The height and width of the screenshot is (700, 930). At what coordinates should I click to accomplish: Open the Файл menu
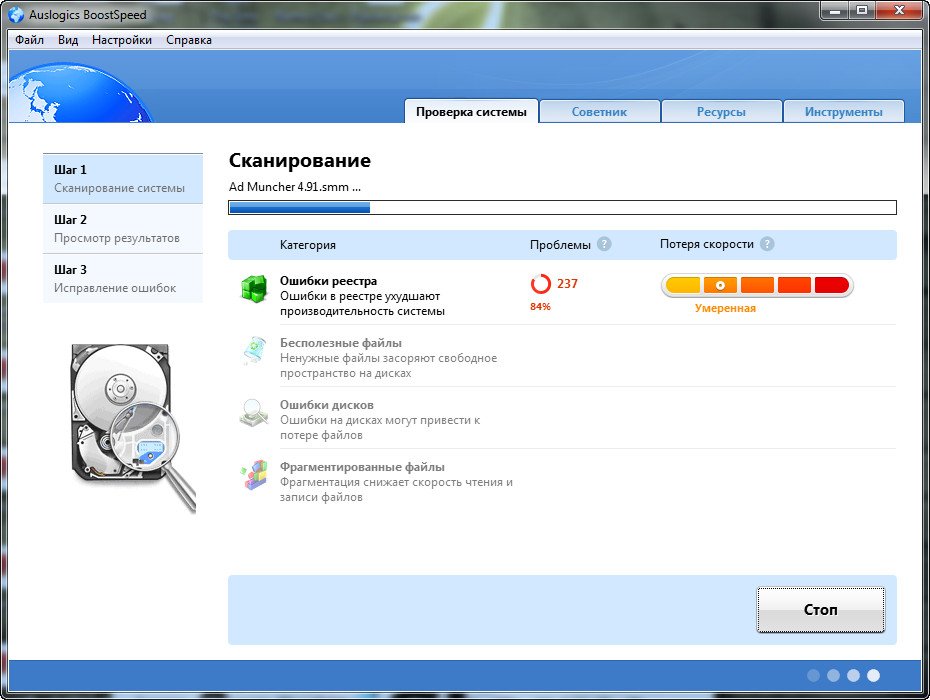click(29, 40)
